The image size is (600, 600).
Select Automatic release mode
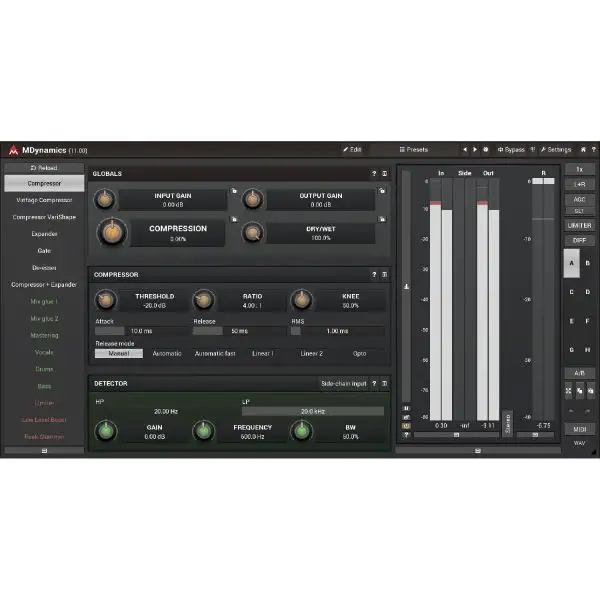click(167, 353)
